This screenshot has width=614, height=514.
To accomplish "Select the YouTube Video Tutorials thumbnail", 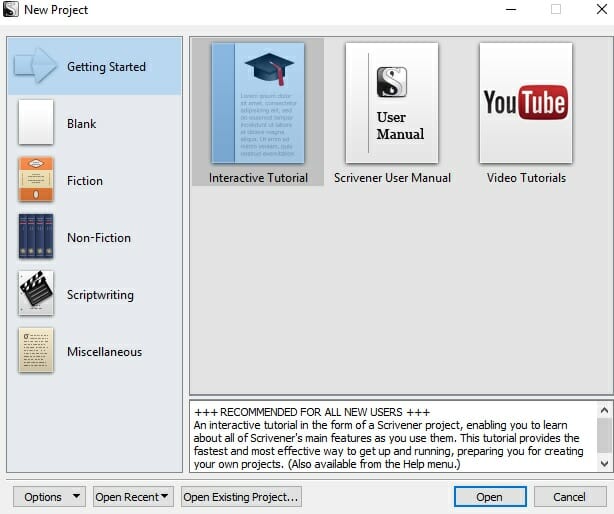I will 526,103.
